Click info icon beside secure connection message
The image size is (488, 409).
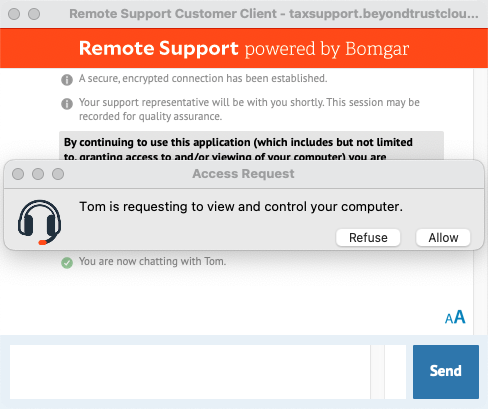[67, 80]
